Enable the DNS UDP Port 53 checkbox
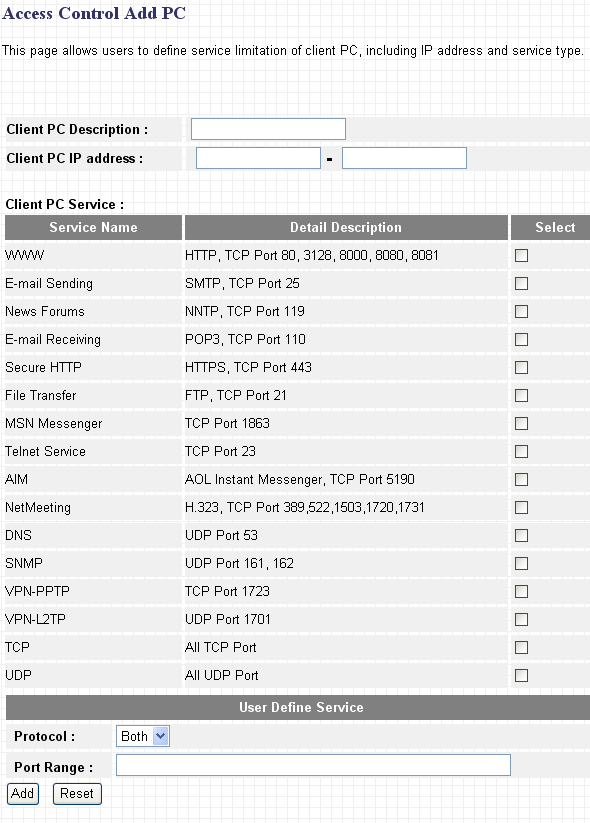Image resolution: width=590 pixels, height=823 pixels. click(521, 535)
